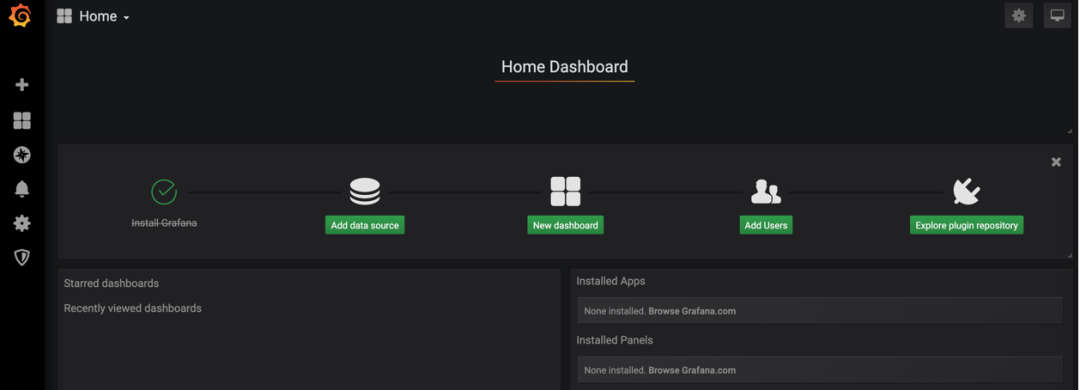Click the Install Grafana strikethrough label

click(164, 223)
